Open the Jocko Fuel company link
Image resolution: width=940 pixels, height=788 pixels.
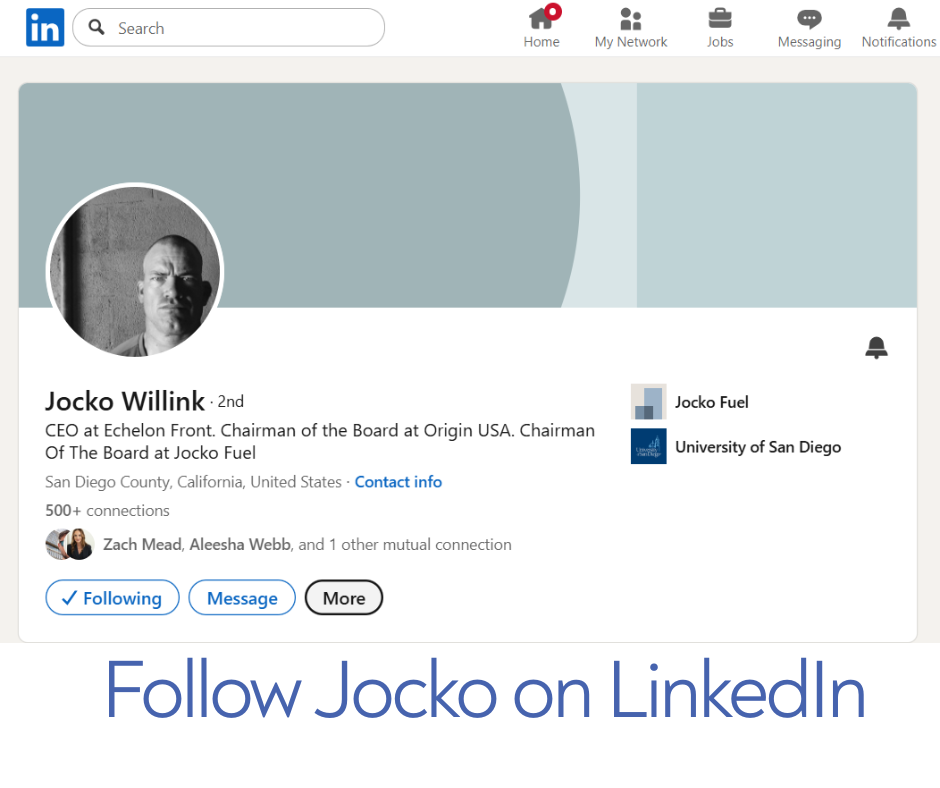point(711,402)
